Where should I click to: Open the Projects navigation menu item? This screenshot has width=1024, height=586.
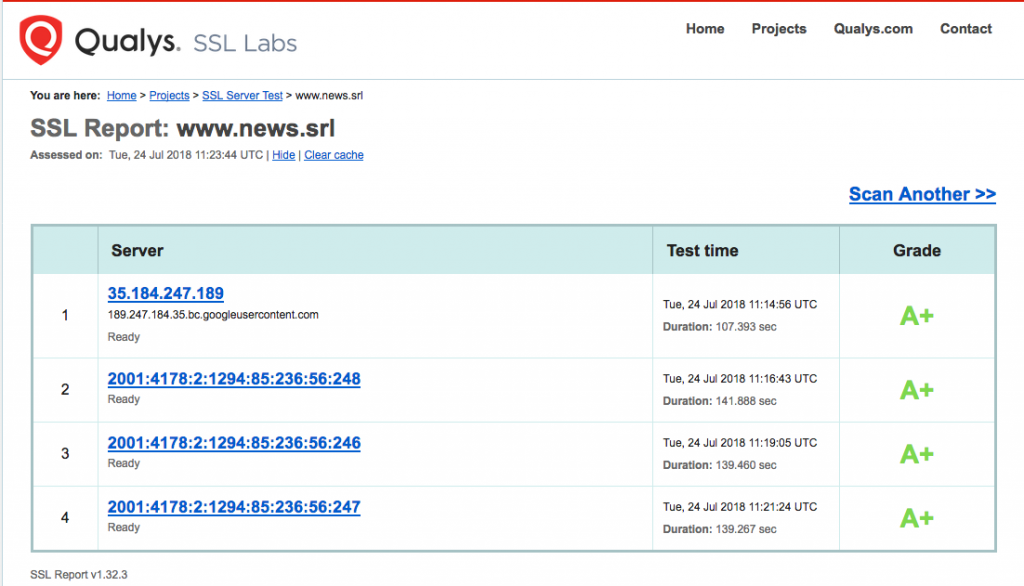pos(778,29)
